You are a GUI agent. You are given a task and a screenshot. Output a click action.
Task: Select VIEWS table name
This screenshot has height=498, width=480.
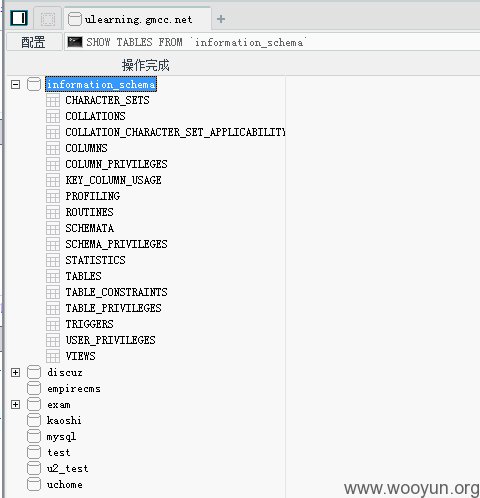80,356
